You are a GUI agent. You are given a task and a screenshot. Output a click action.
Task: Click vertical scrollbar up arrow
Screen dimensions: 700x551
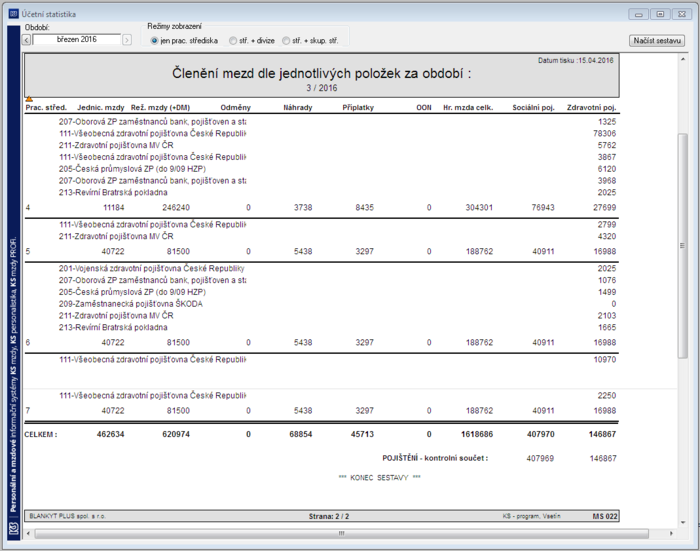[x=683, y=59]
